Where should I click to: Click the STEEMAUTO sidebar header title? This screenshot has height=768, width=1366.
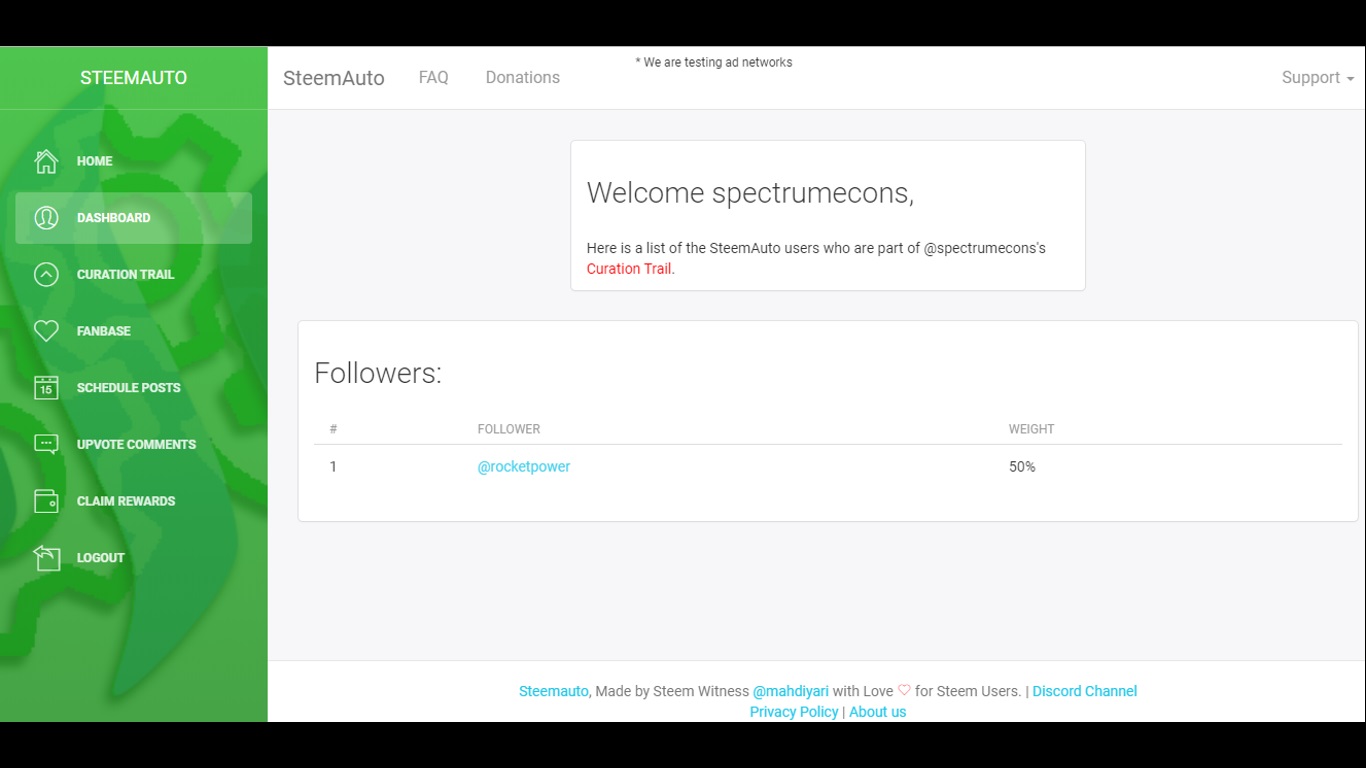134,78
